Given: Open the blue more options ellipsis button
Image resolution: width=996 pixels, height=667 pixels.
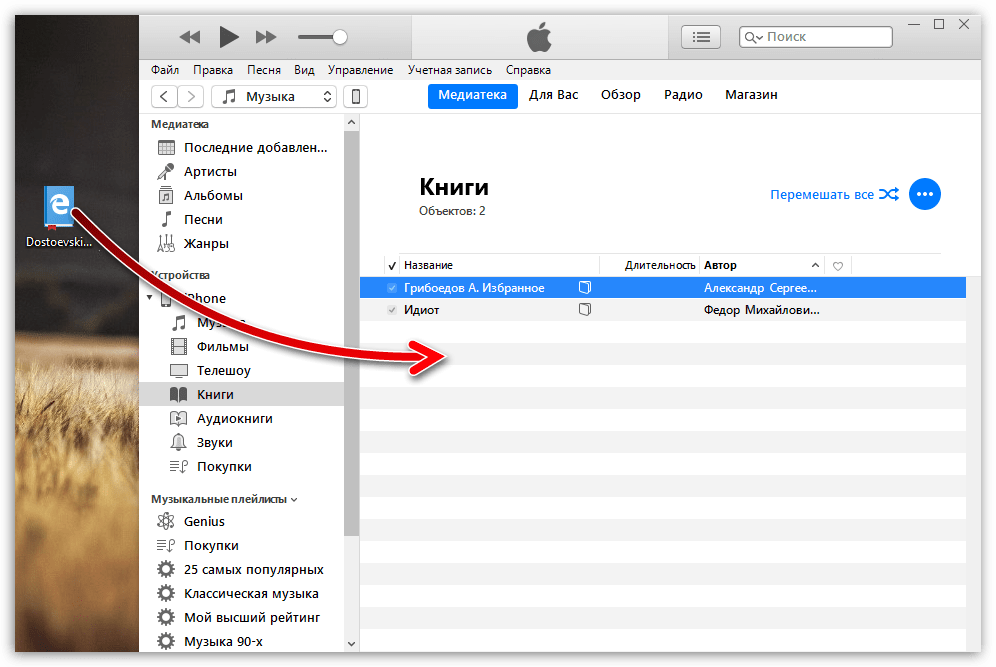Looking at the screenshot, I should (x=925, y=194).
